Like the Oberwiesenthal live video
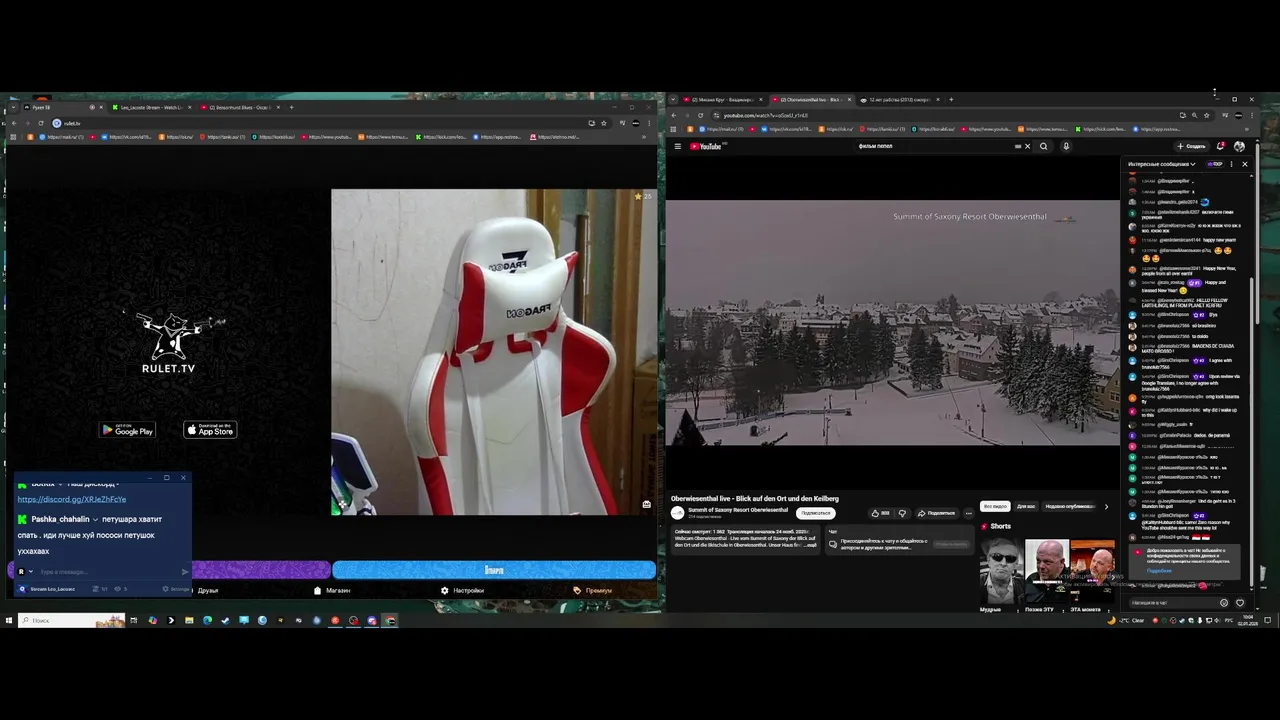The height and width of the screenshot is (720, 1280). [x=880, y=513]
